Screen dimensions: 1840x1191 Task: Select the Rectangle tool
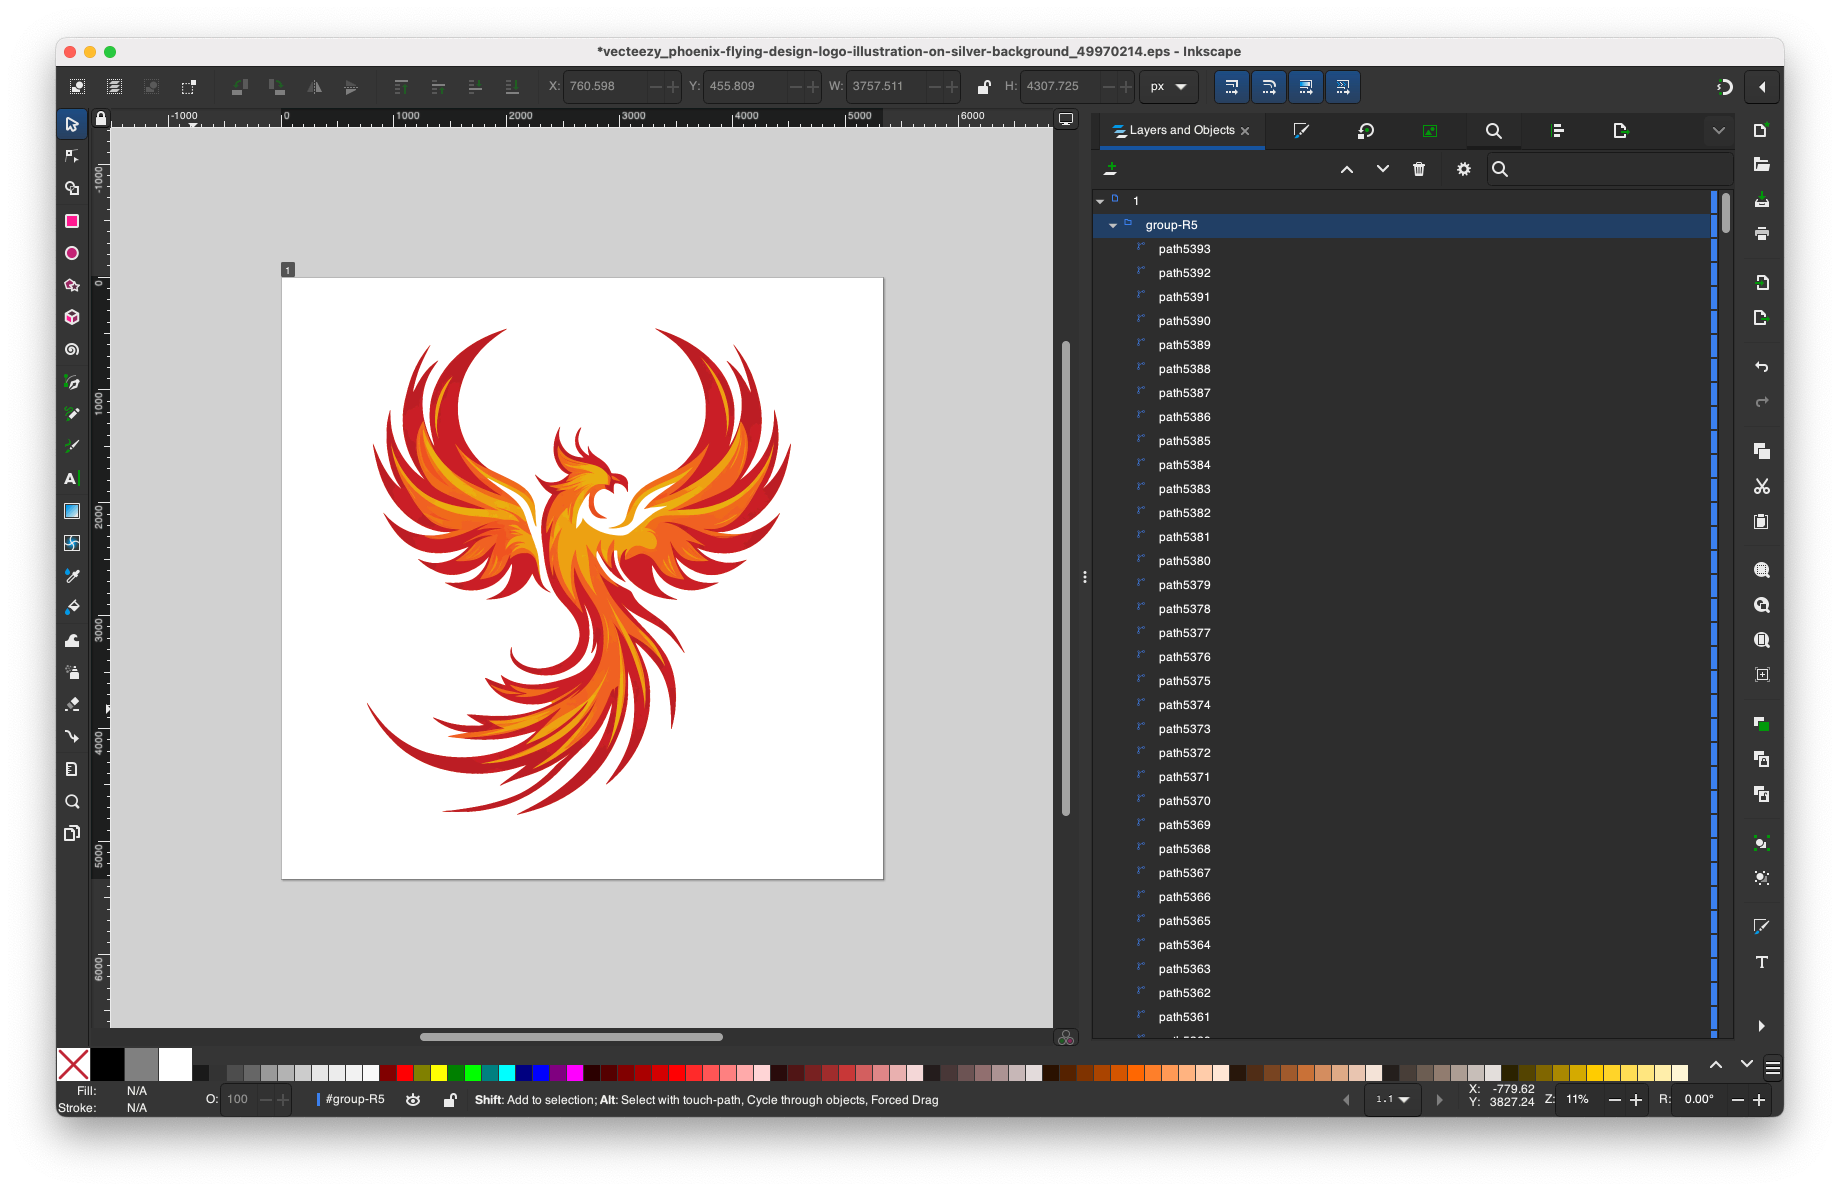pyautogui.click(x=72, y=221)
